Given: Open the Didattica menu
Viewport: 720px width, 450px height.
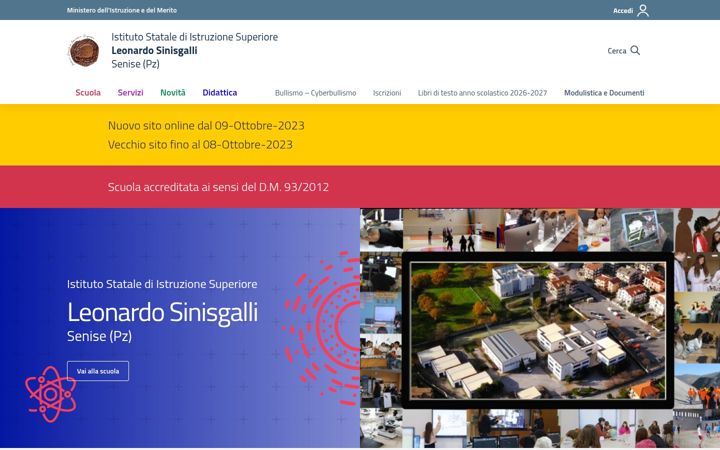Looking at the screenshot, I should coord(219,93).
